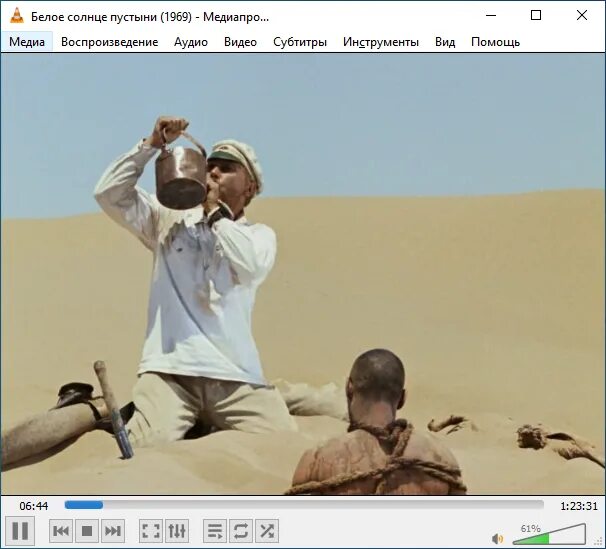Open the Воспроизведение menu

pos(109,42)
